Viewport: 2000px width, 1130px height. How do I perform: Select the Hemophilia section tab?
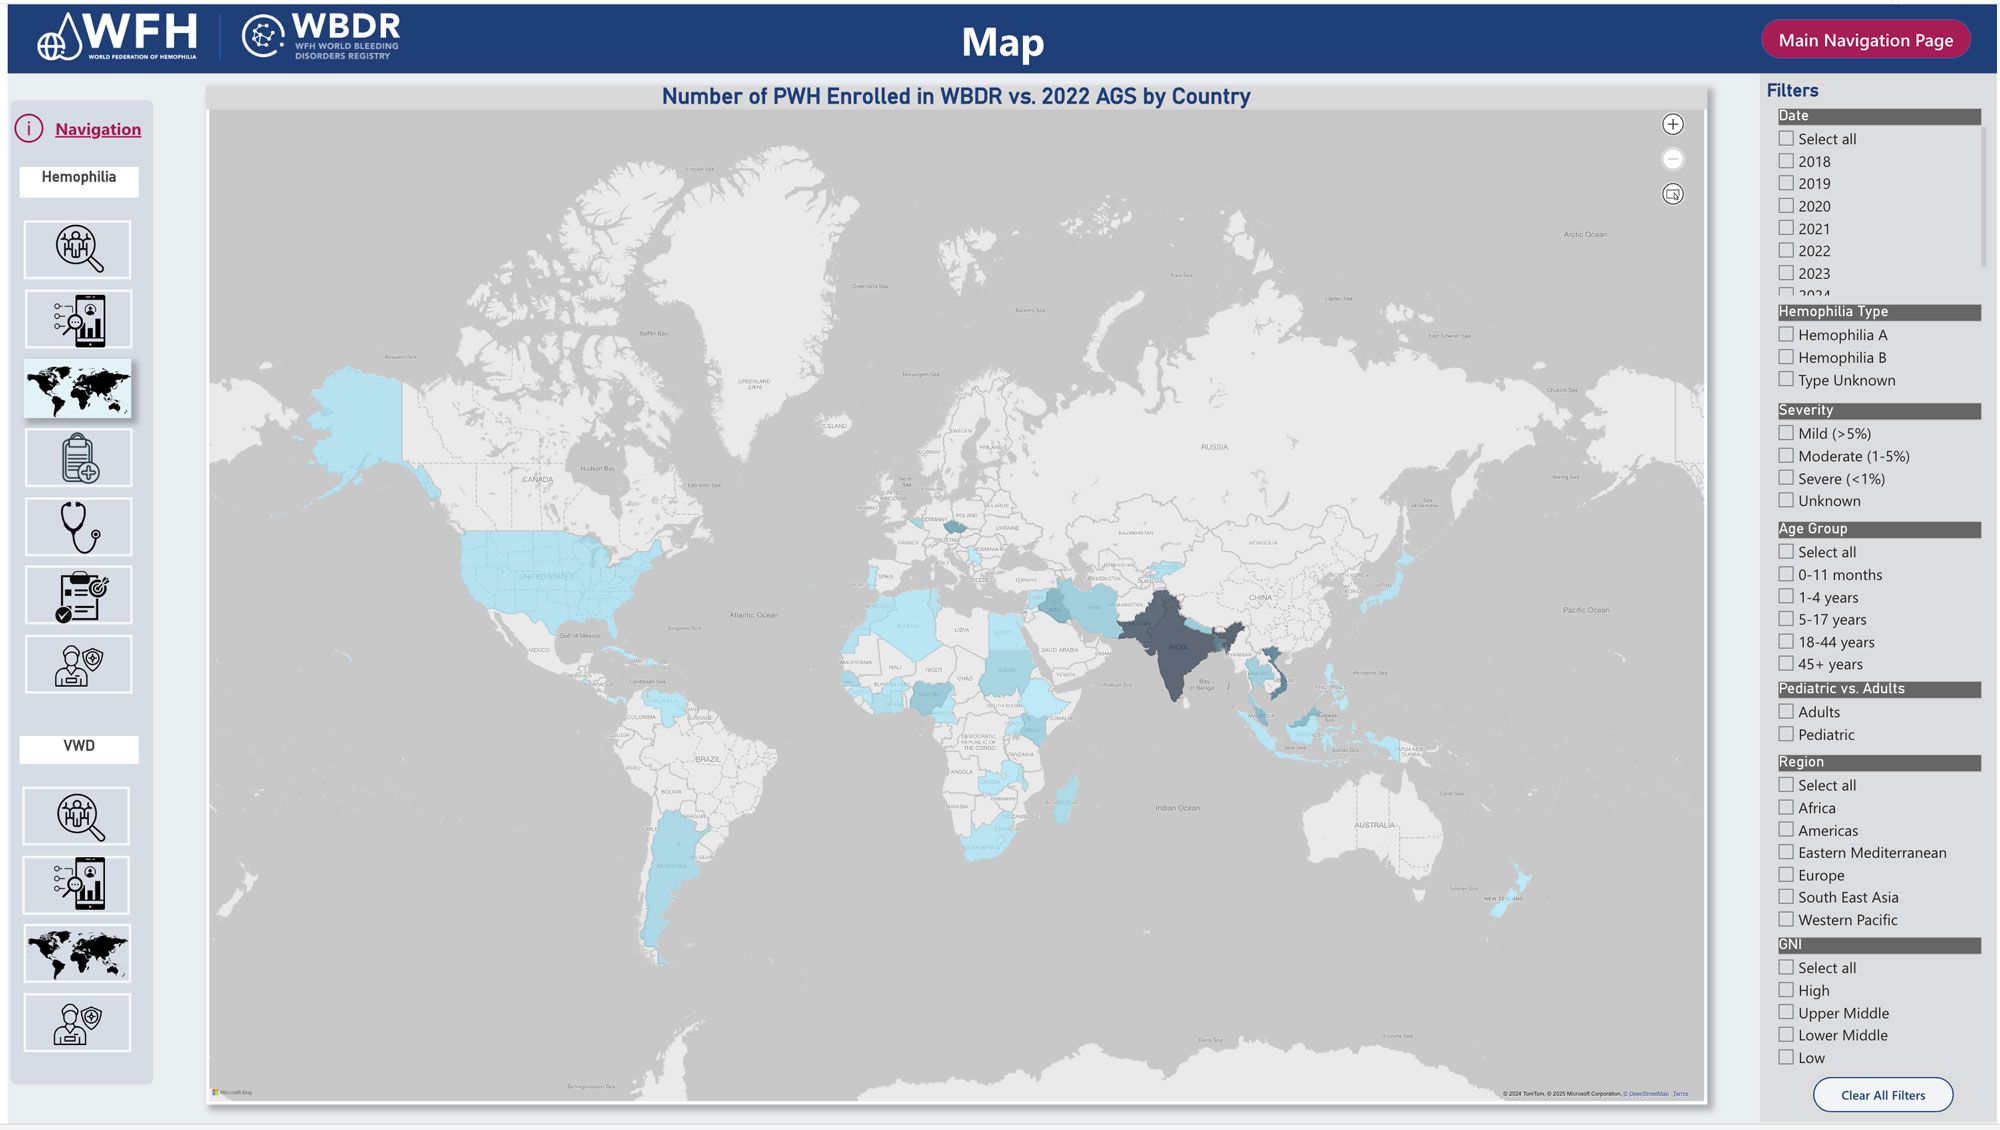tap(79, 178)
